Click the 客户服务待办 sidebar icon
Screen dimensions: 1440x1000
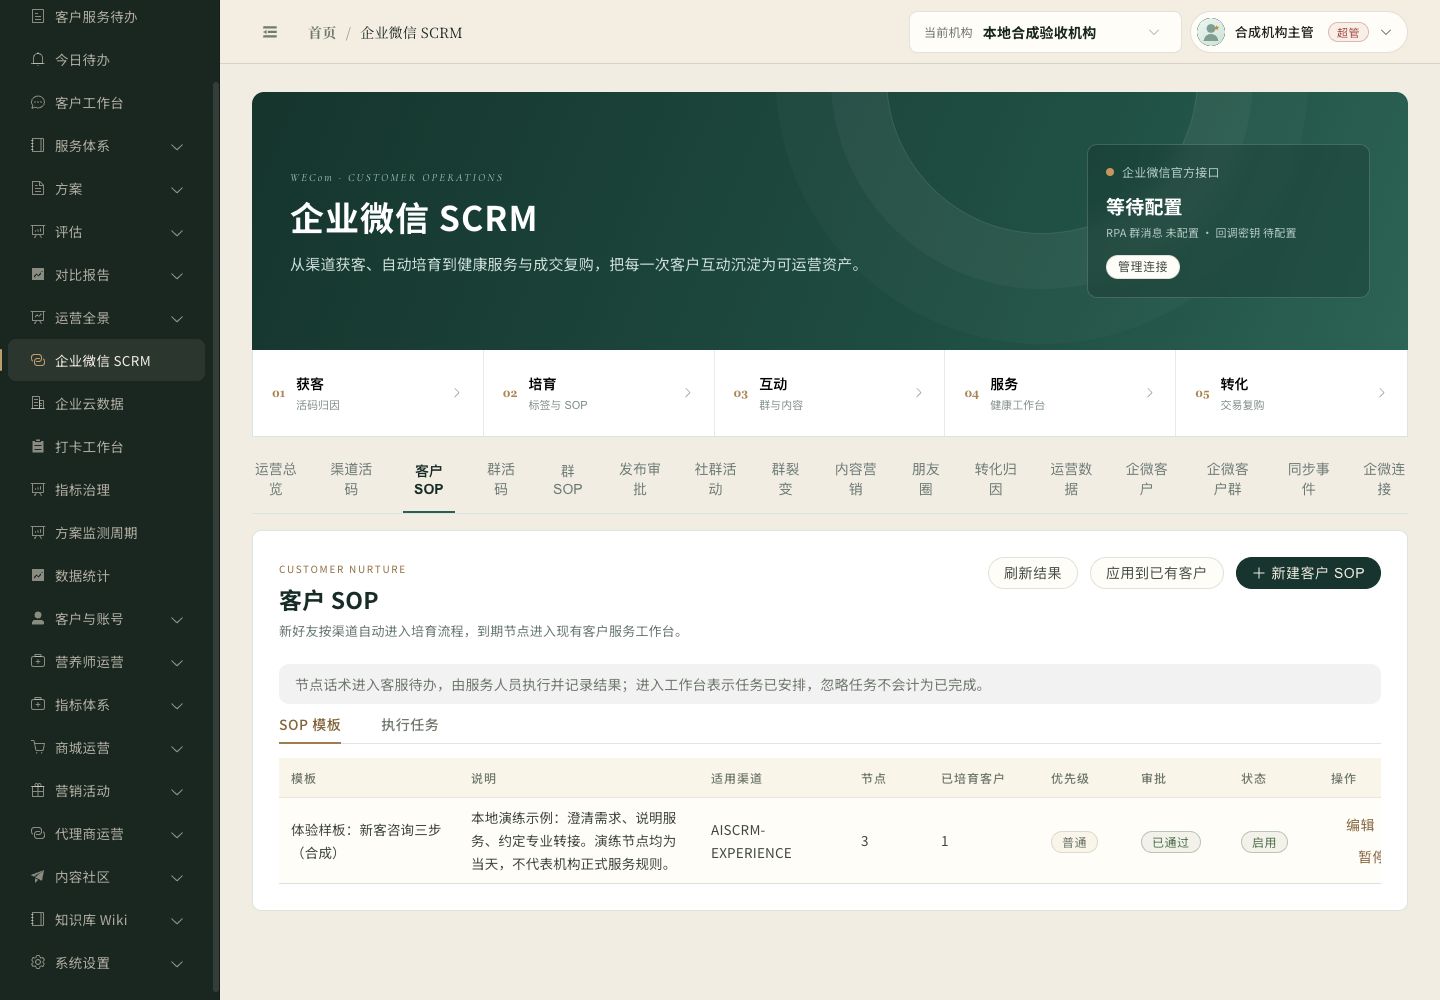[x=38, y=16]
